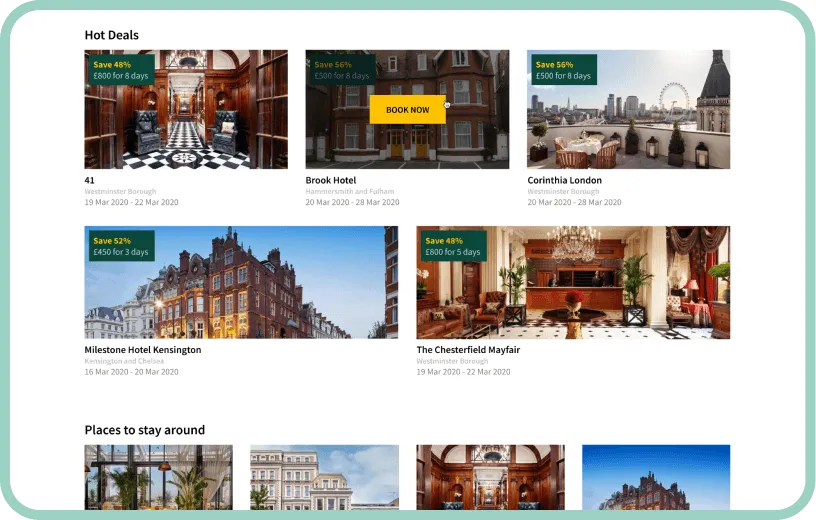
Task: Open The Chesterfield Mayfair lobby photo
Action: click(573, 282)
